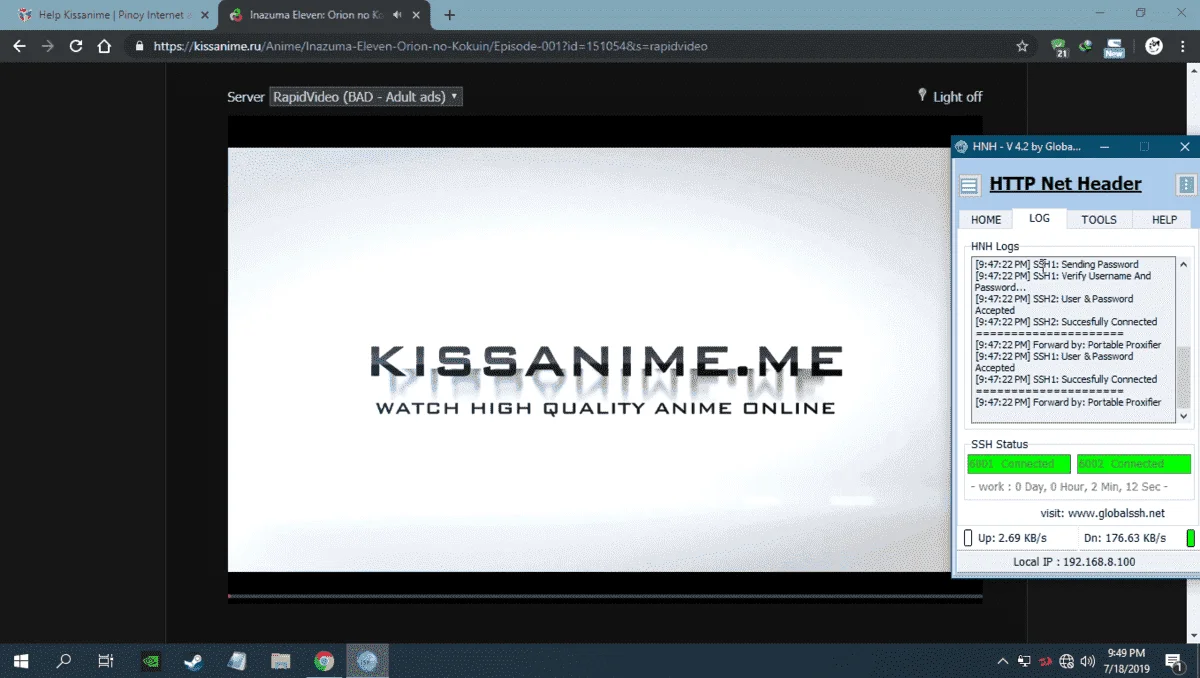Click the HNH options icon beside title

(x=1186, y=185)
